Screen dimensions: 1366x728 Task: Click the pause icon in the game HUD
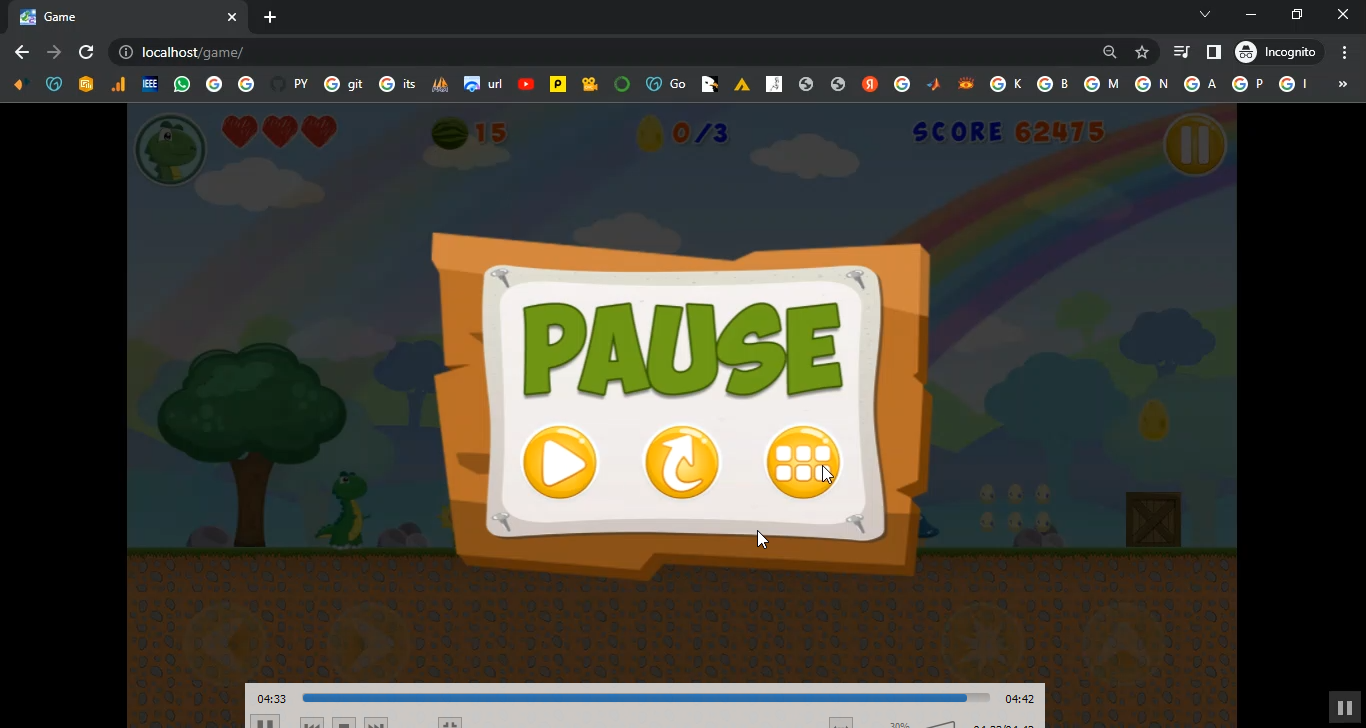(x=1194, y=145)
